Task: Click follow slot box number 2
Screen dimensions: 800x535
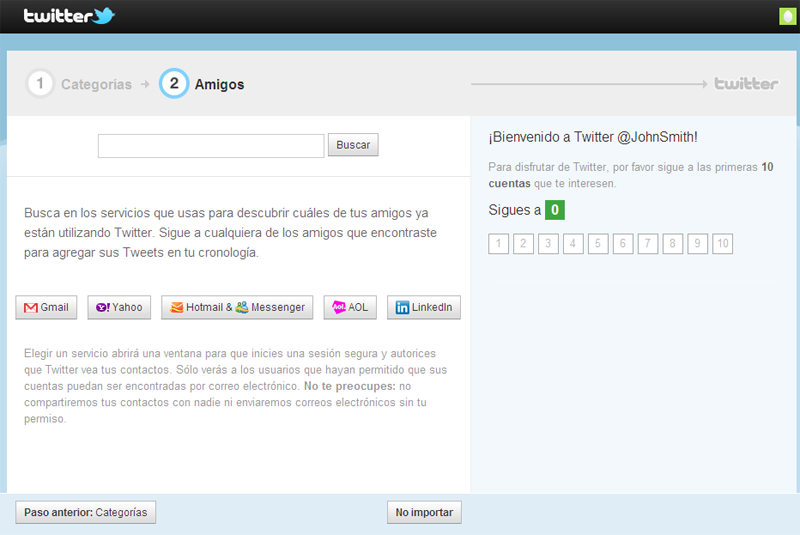Action: (523, 244)
